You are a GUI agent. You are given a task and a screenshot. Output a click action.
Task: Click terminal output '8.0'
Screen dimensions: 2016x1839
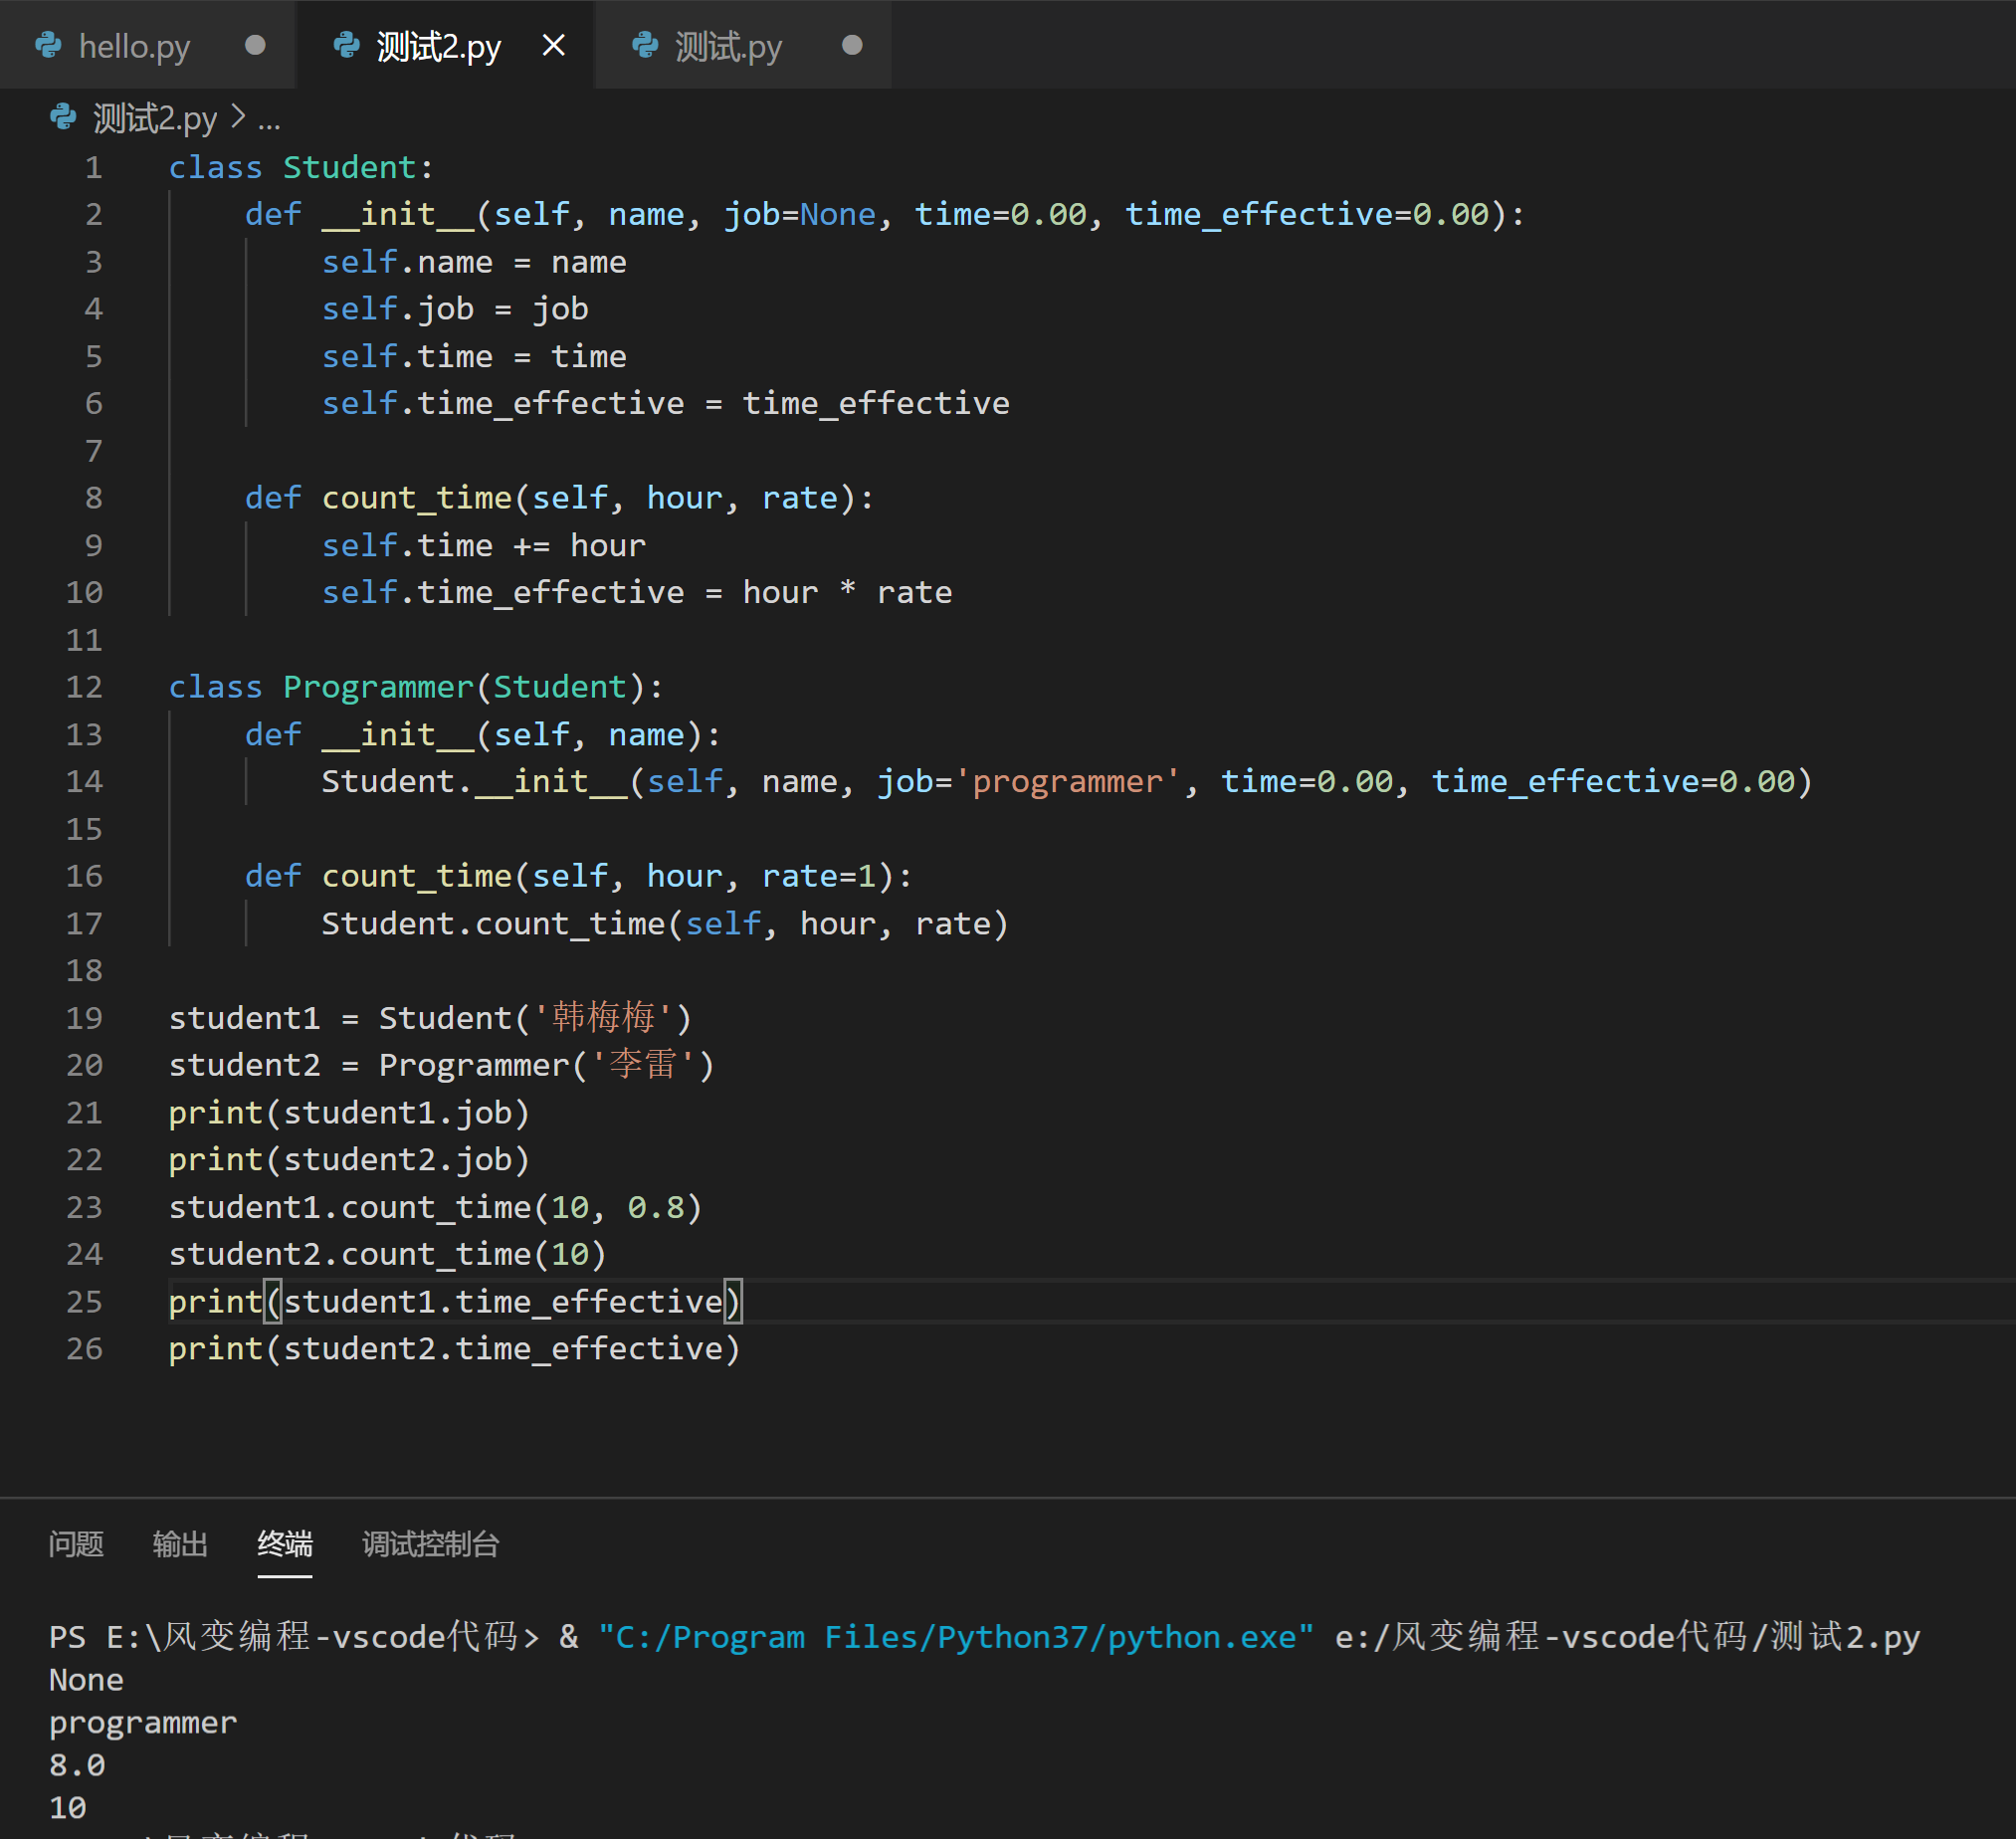pyautogui.click(x=77, y=1766)
